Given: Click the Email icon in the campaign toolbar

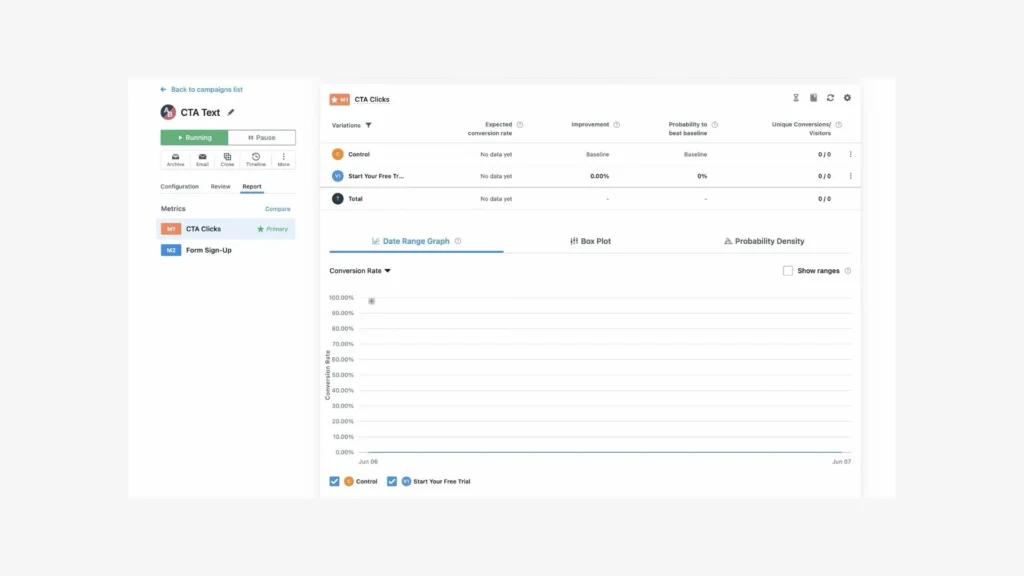Looking at the screenshot, I should (202, 159).
